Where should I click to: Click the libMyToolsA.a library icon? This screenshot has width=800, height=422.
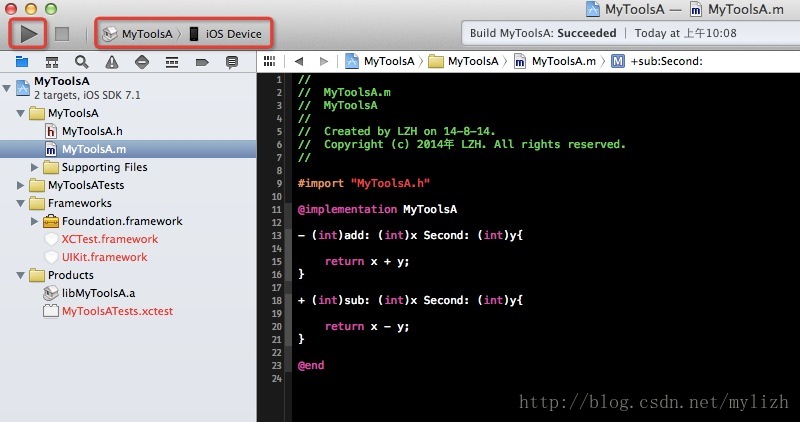51,293
